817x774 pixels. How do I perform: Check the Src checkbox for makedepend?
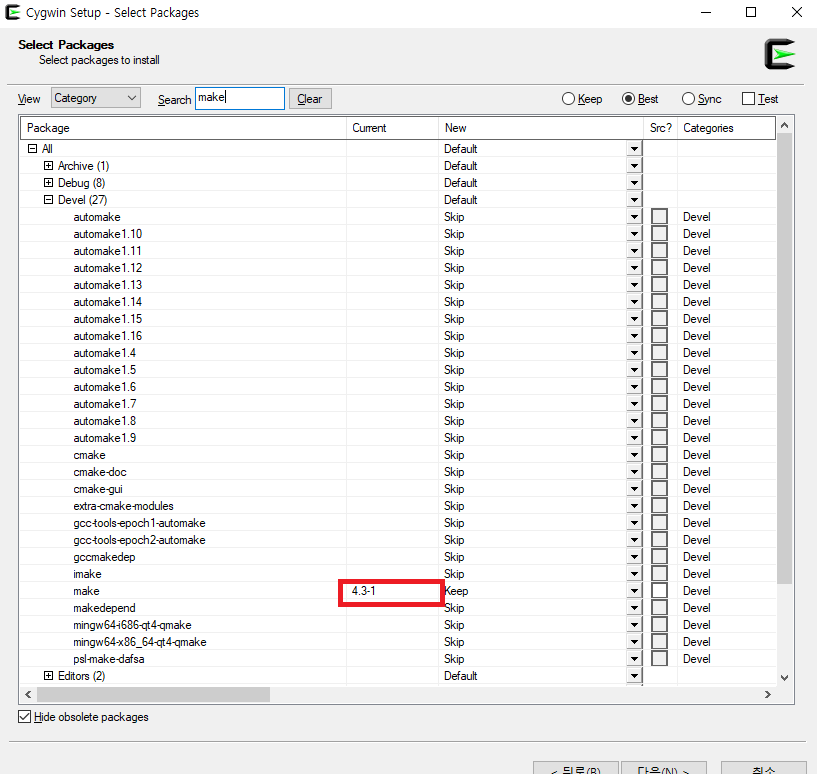(660, 608)
